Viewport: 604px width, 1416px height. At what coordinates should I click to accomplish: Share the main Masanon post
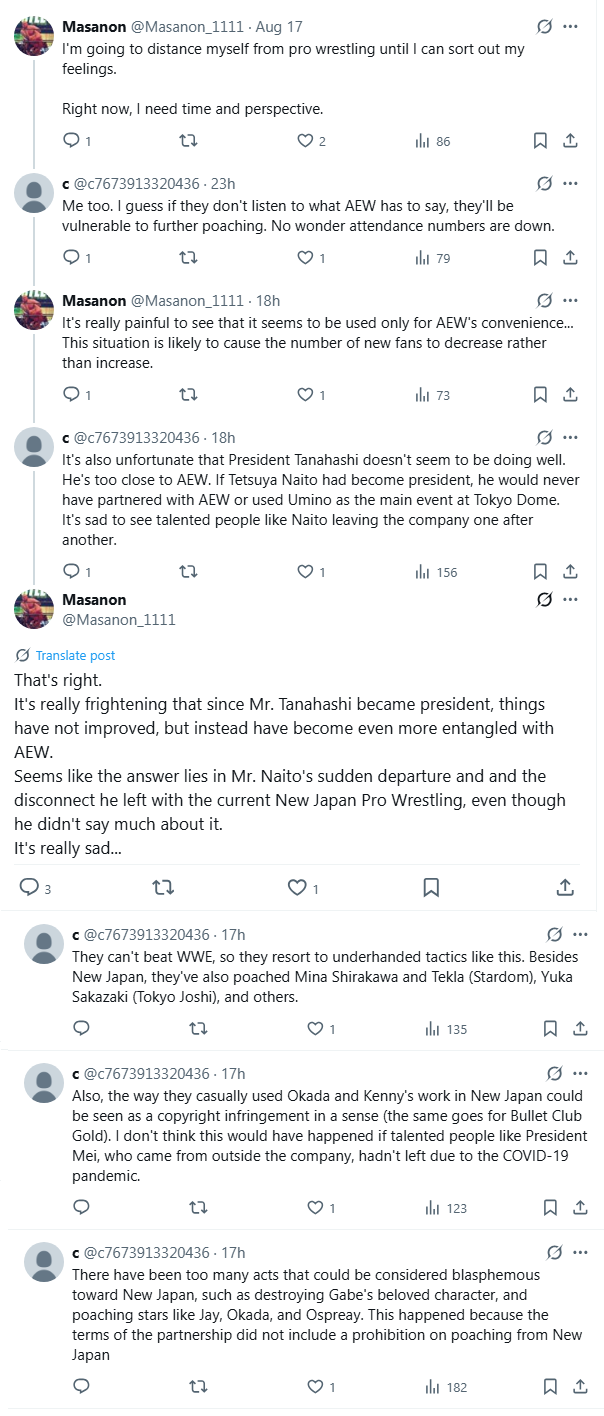click(565, 887)
